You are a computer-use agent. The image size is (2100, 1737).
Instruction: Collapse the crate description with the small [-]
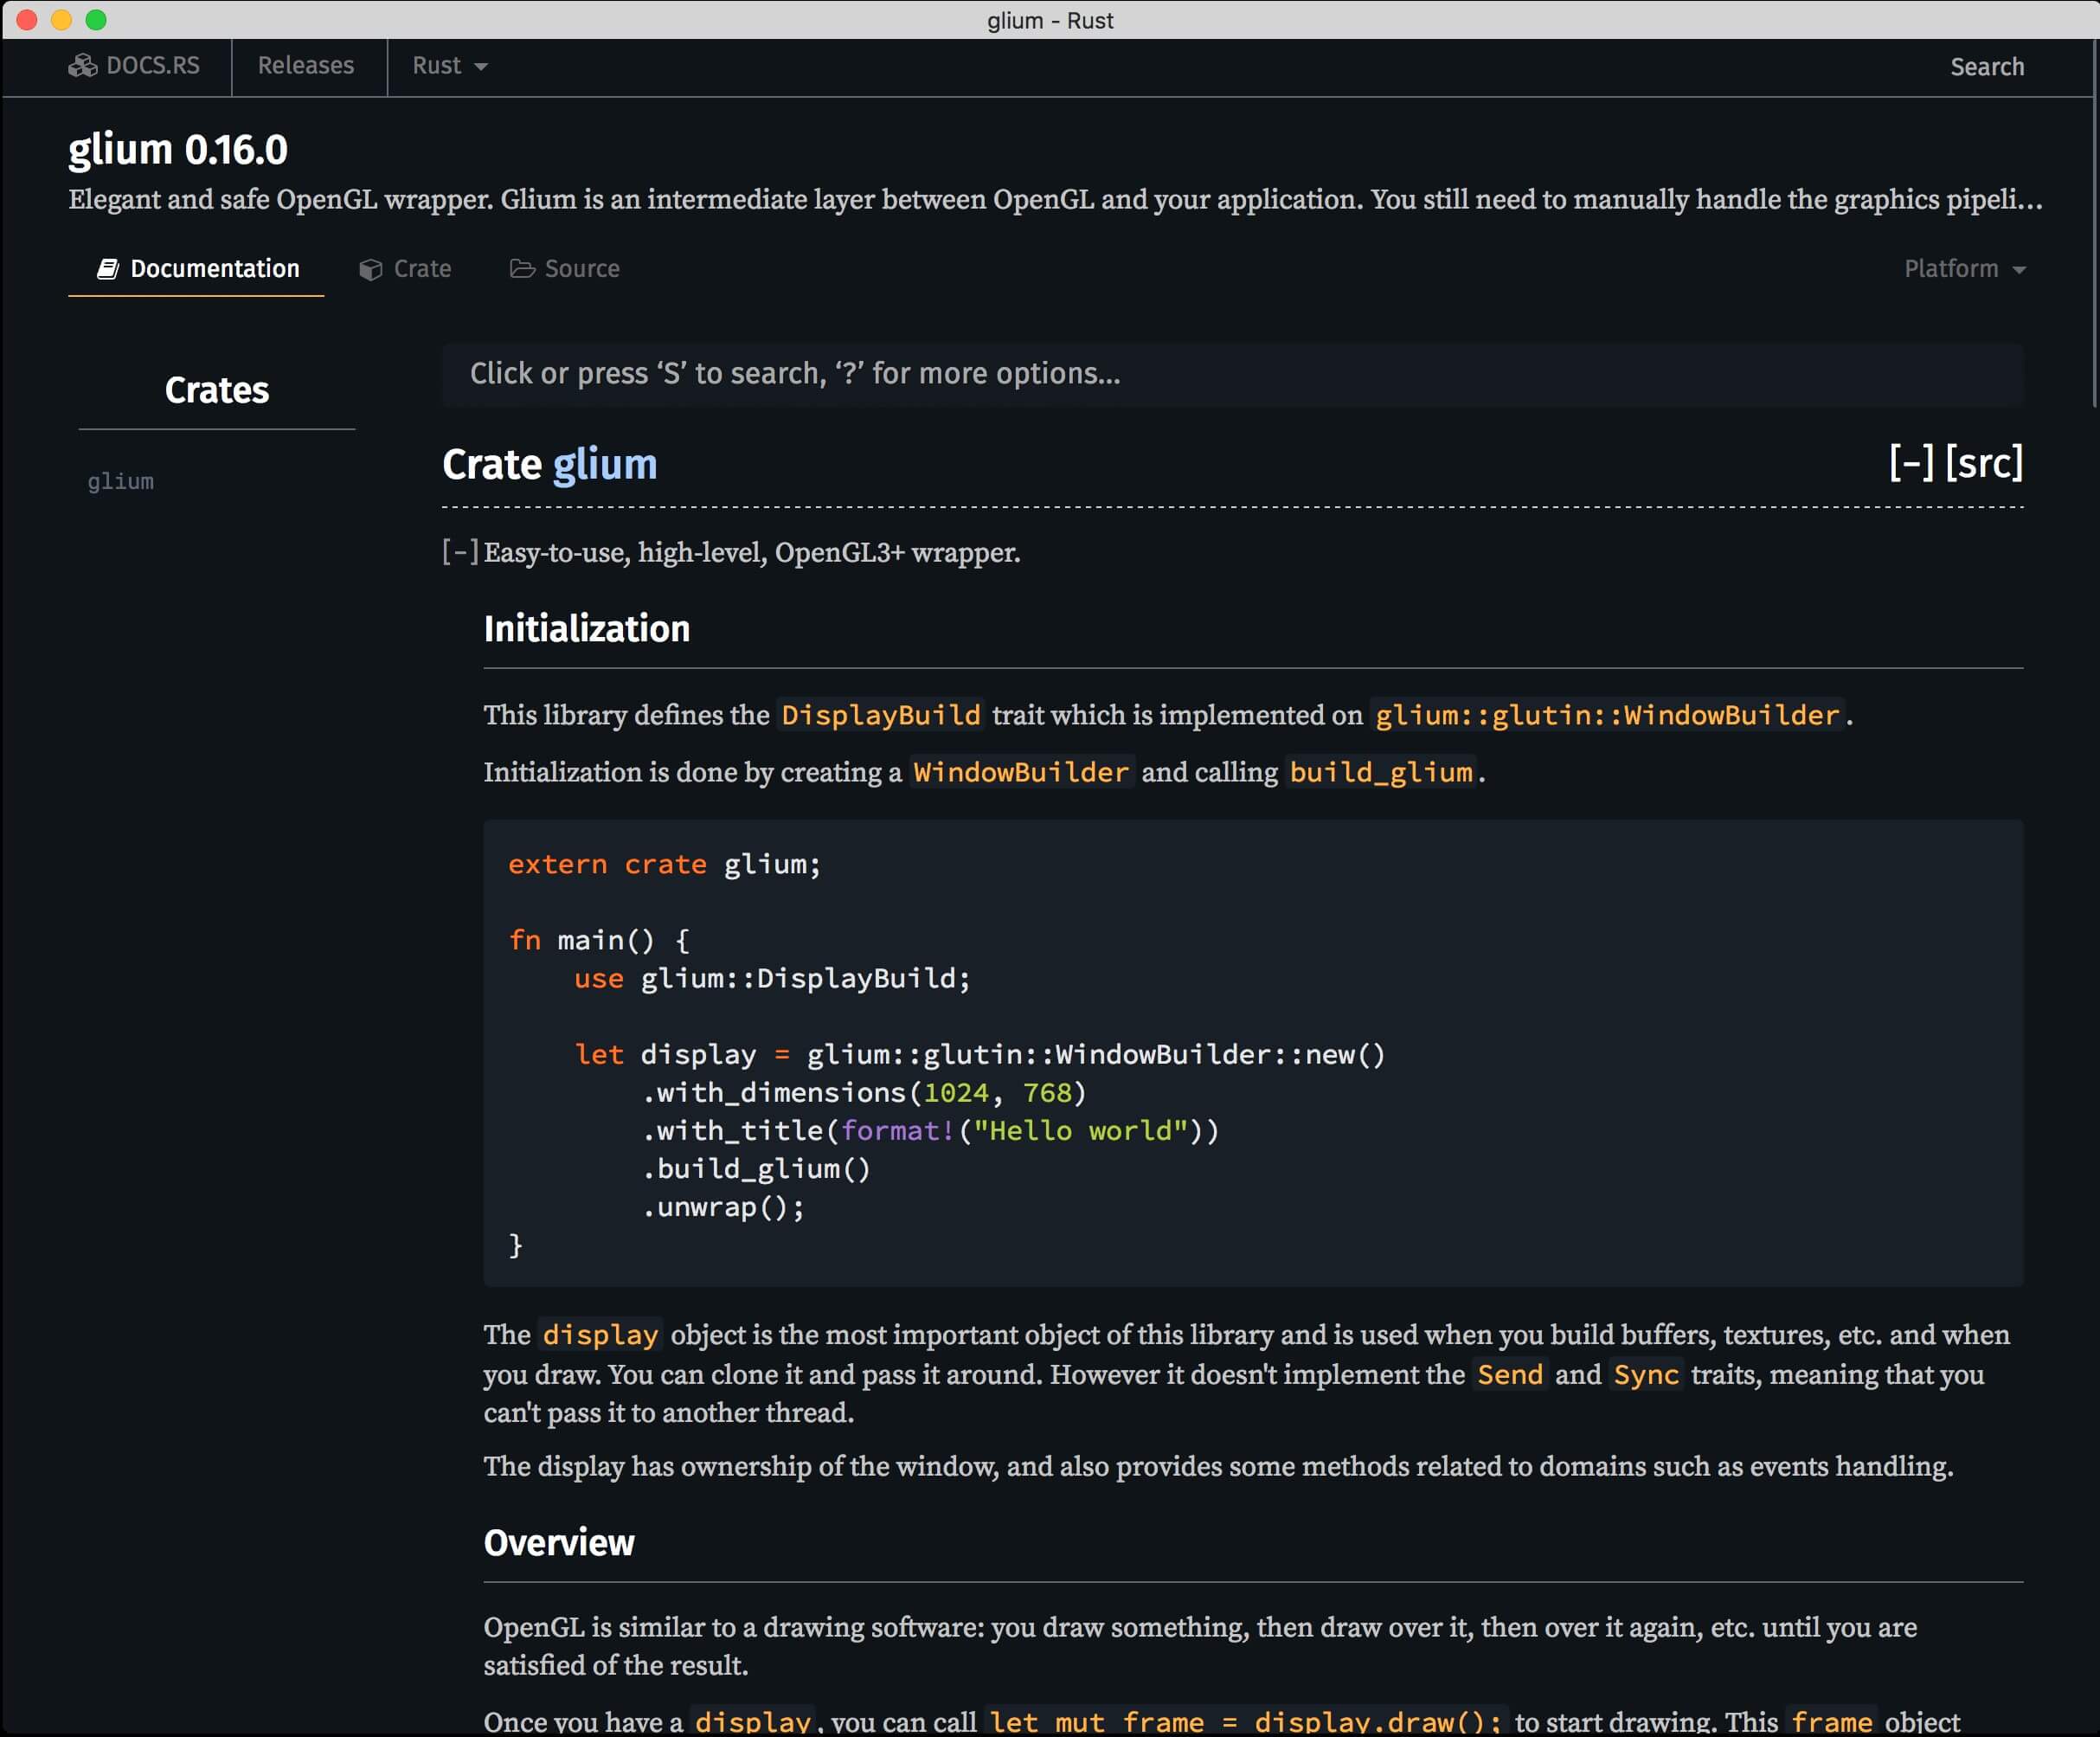click(x=460, y=552)
